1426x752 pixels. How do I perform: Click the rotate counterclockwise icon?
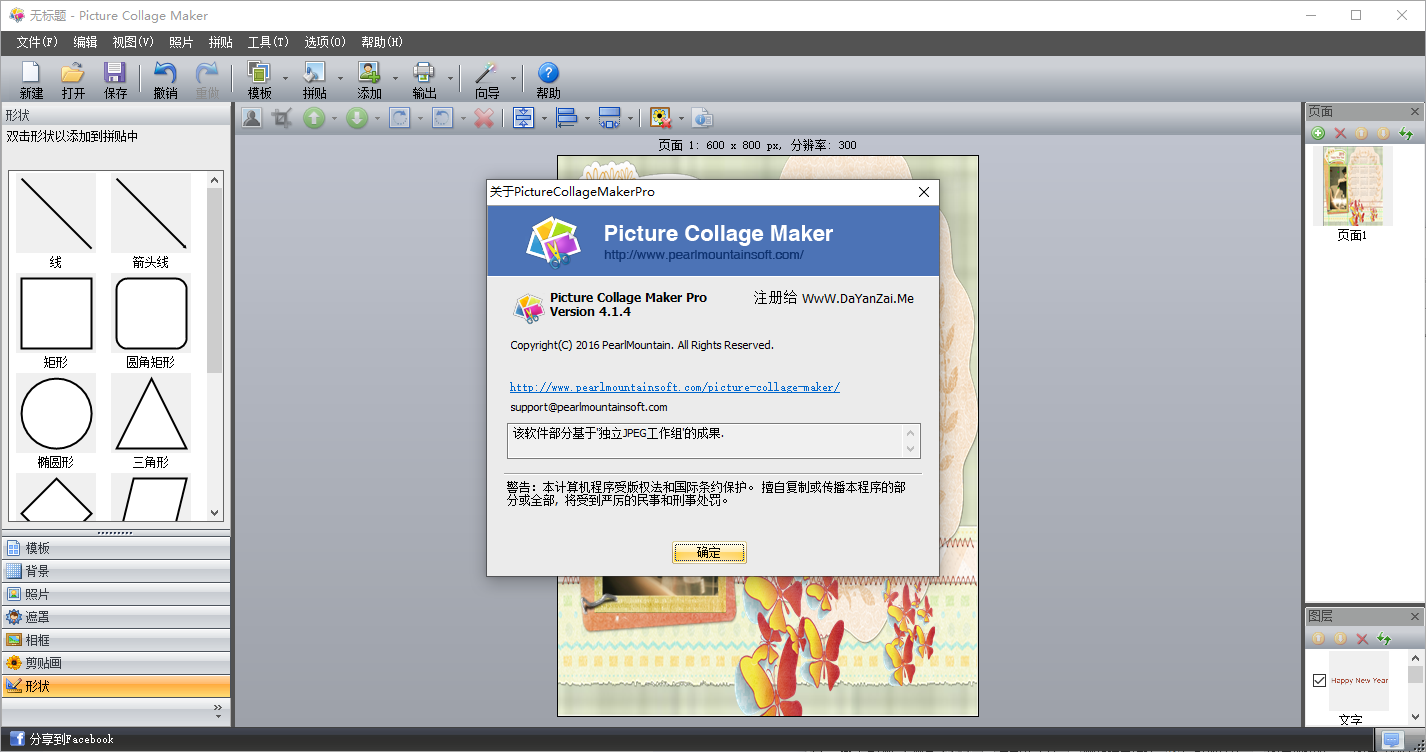pos(442,118)
